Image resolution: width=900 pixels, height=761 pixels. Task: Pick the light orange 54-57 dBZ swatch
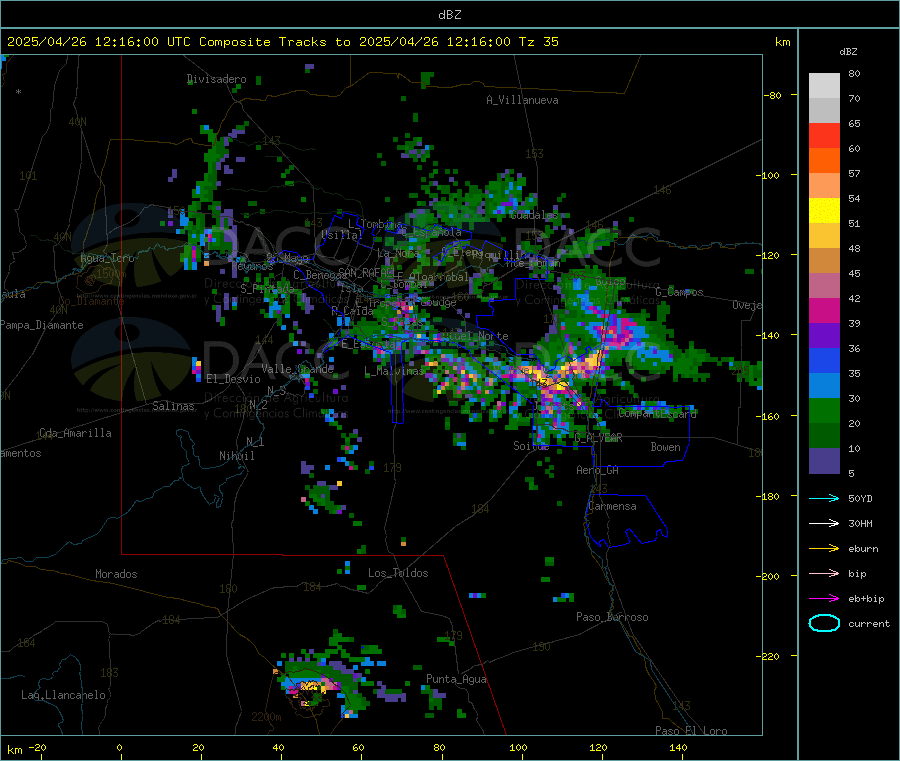click(x=824, y=185)
